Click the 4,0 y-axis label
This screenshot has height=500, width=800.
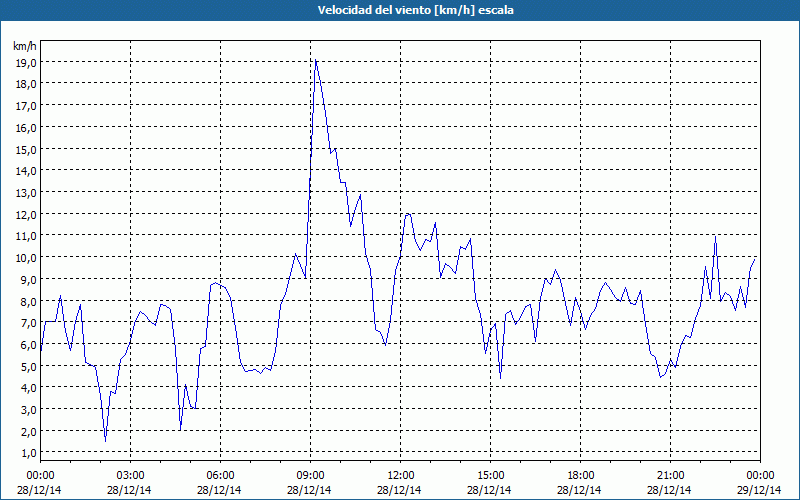coord(29,388)
